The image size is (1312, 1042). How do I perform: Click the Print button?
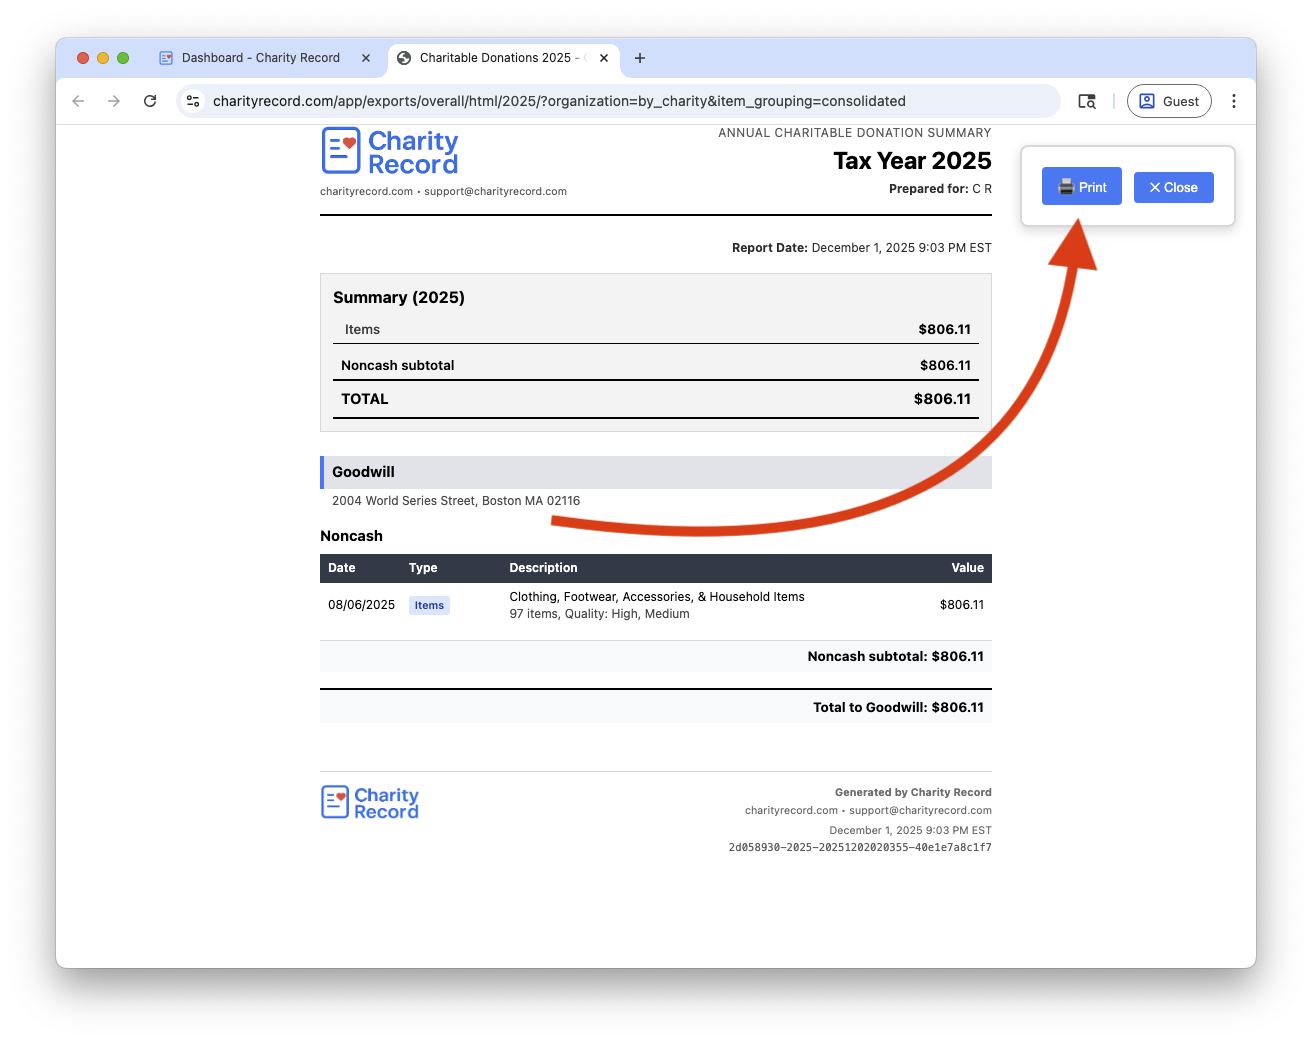coord(1081,186)
